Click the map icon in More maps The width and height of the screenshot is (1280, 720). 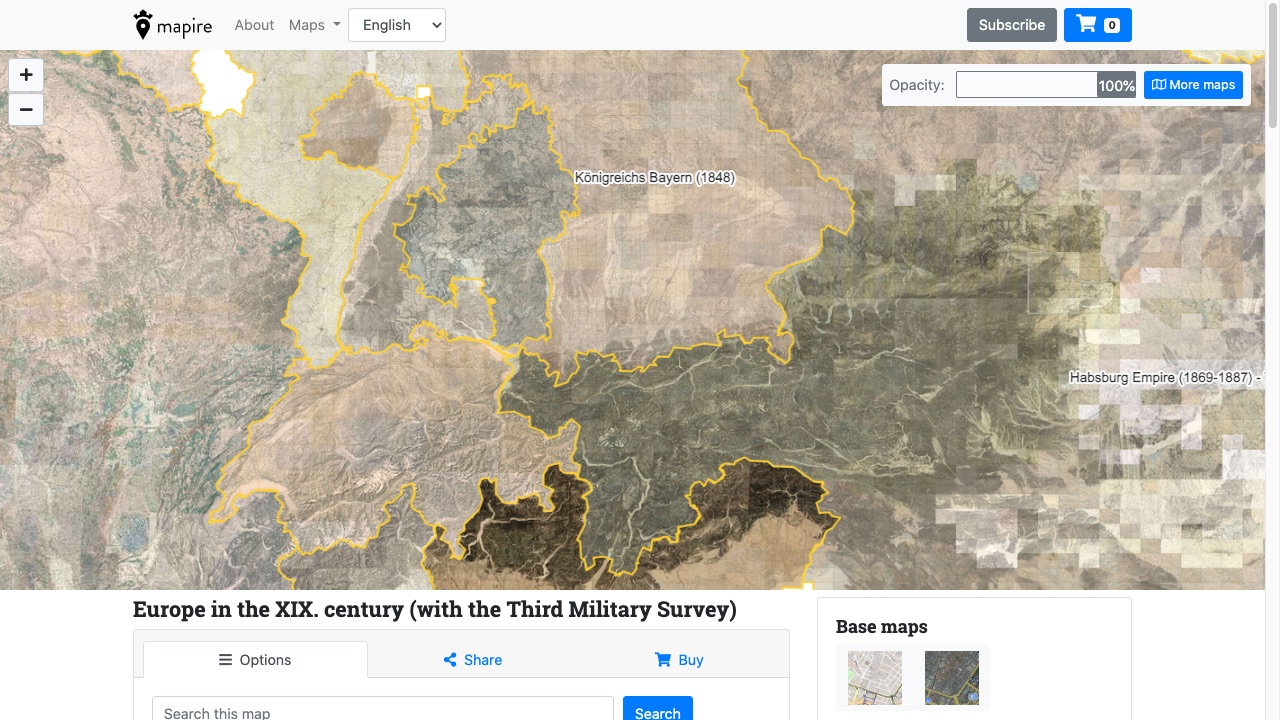pos(1158,85)
